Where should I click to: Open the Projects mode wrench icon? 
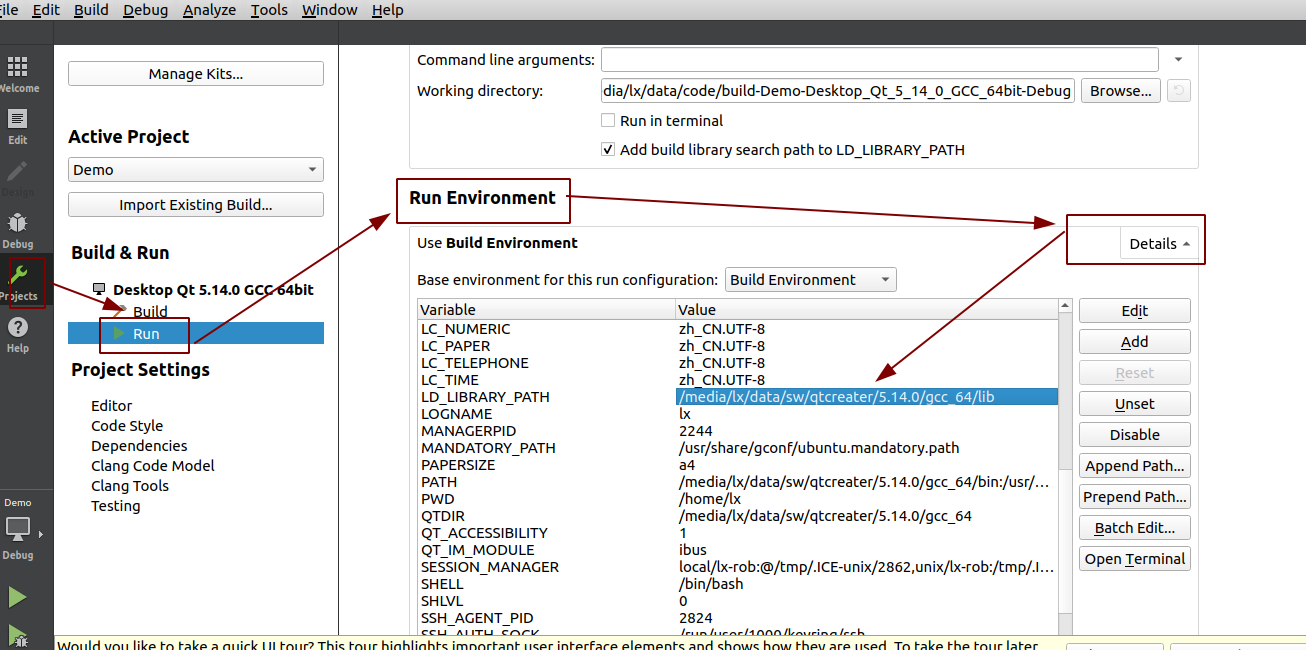click(x=18, y=282)
